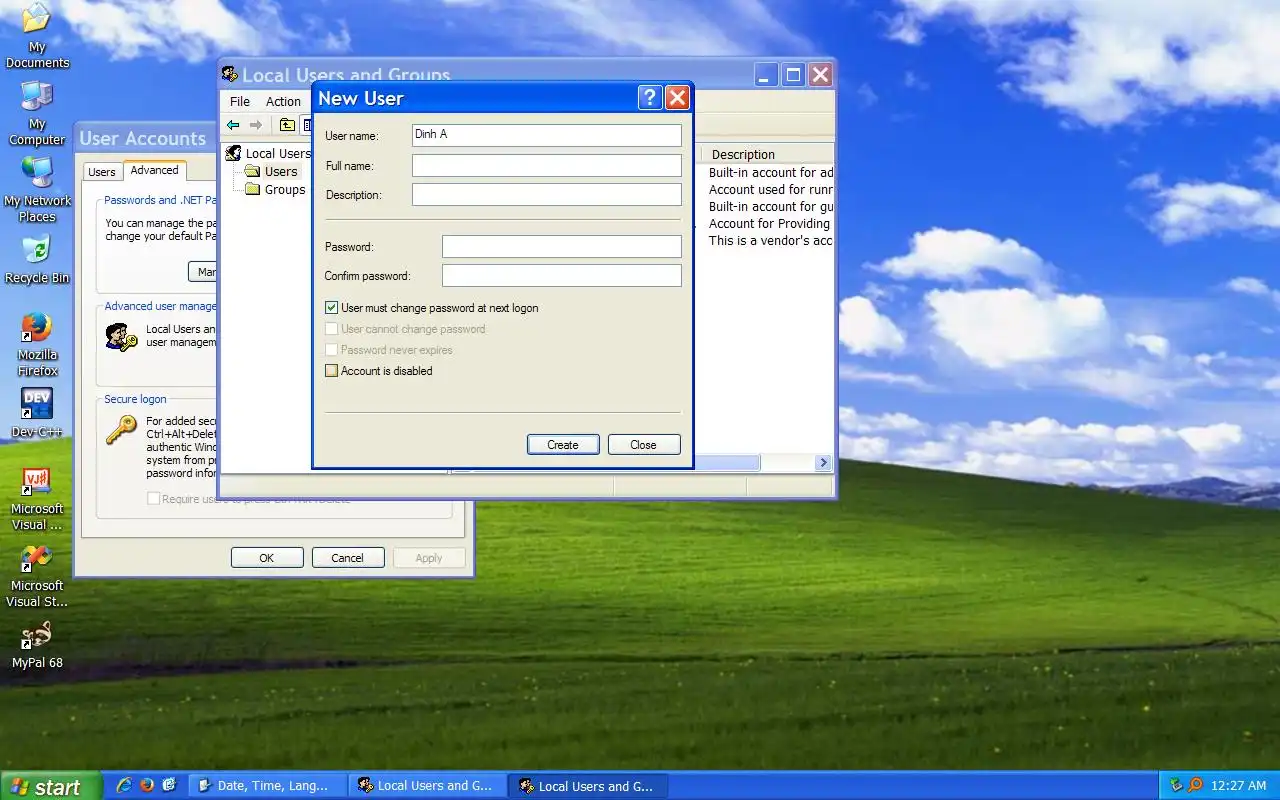Click first Local Users and G... taskbar button
1280x800 pixels.
coord(428,786)
